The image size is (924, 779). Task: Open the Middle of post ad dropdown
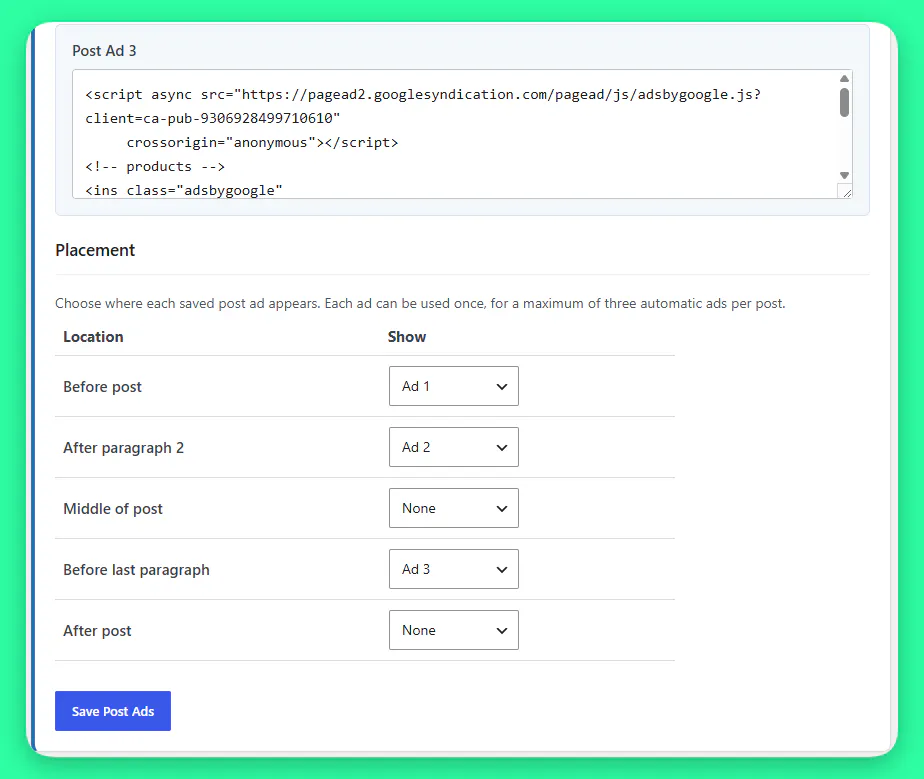(x=454, y=508)
